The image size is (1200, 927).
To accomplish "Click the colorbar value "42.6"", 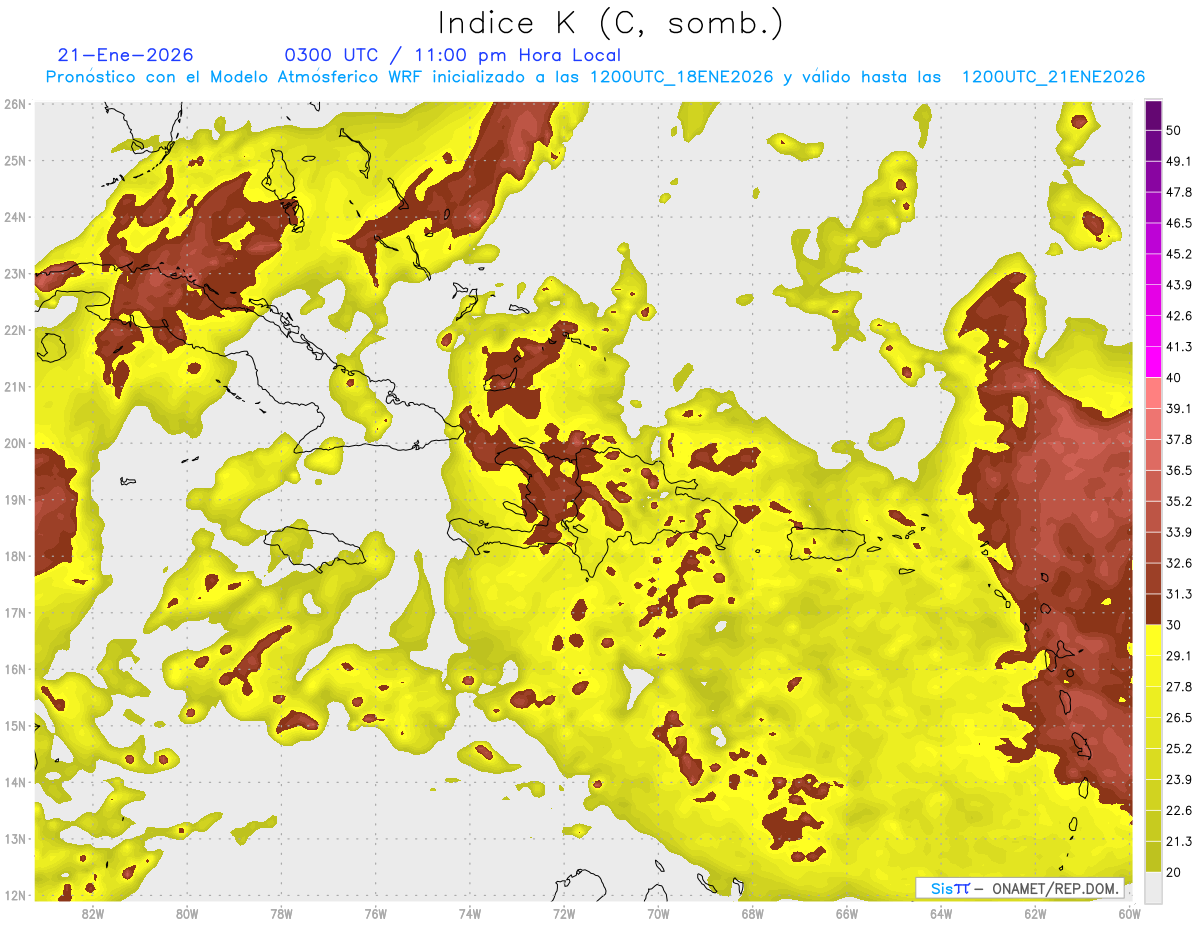I will click(1178, 316).
